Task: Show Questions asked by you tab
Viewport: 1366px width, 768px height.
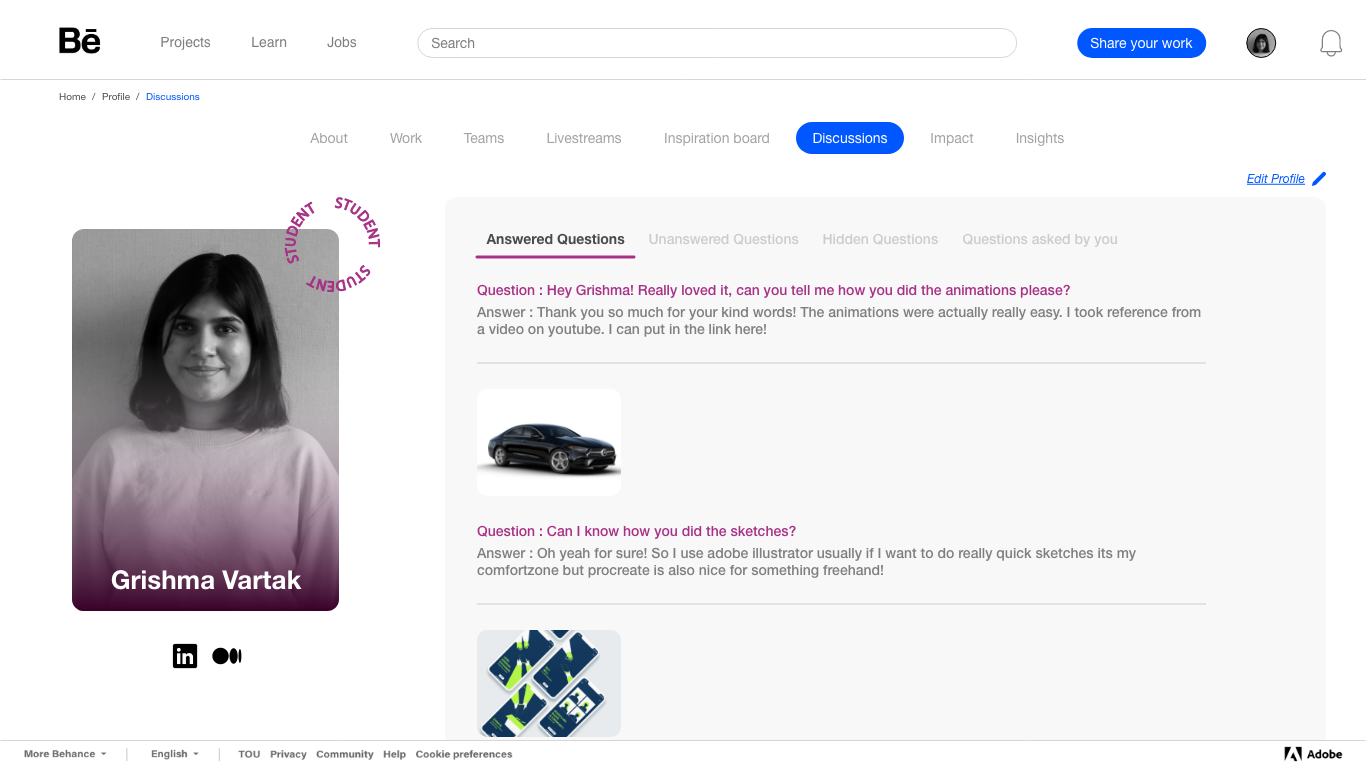Action: coord(1040,239)
